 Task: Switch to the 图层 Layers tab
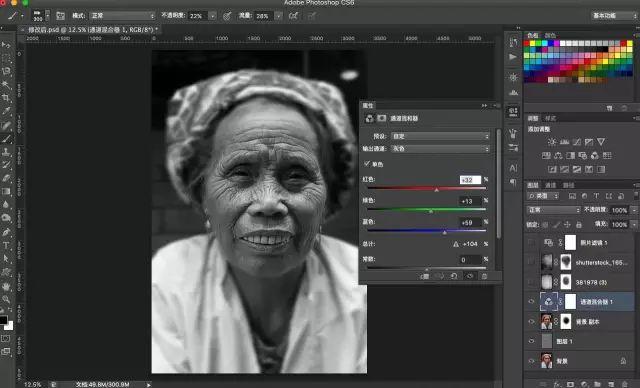pos(533,185)
